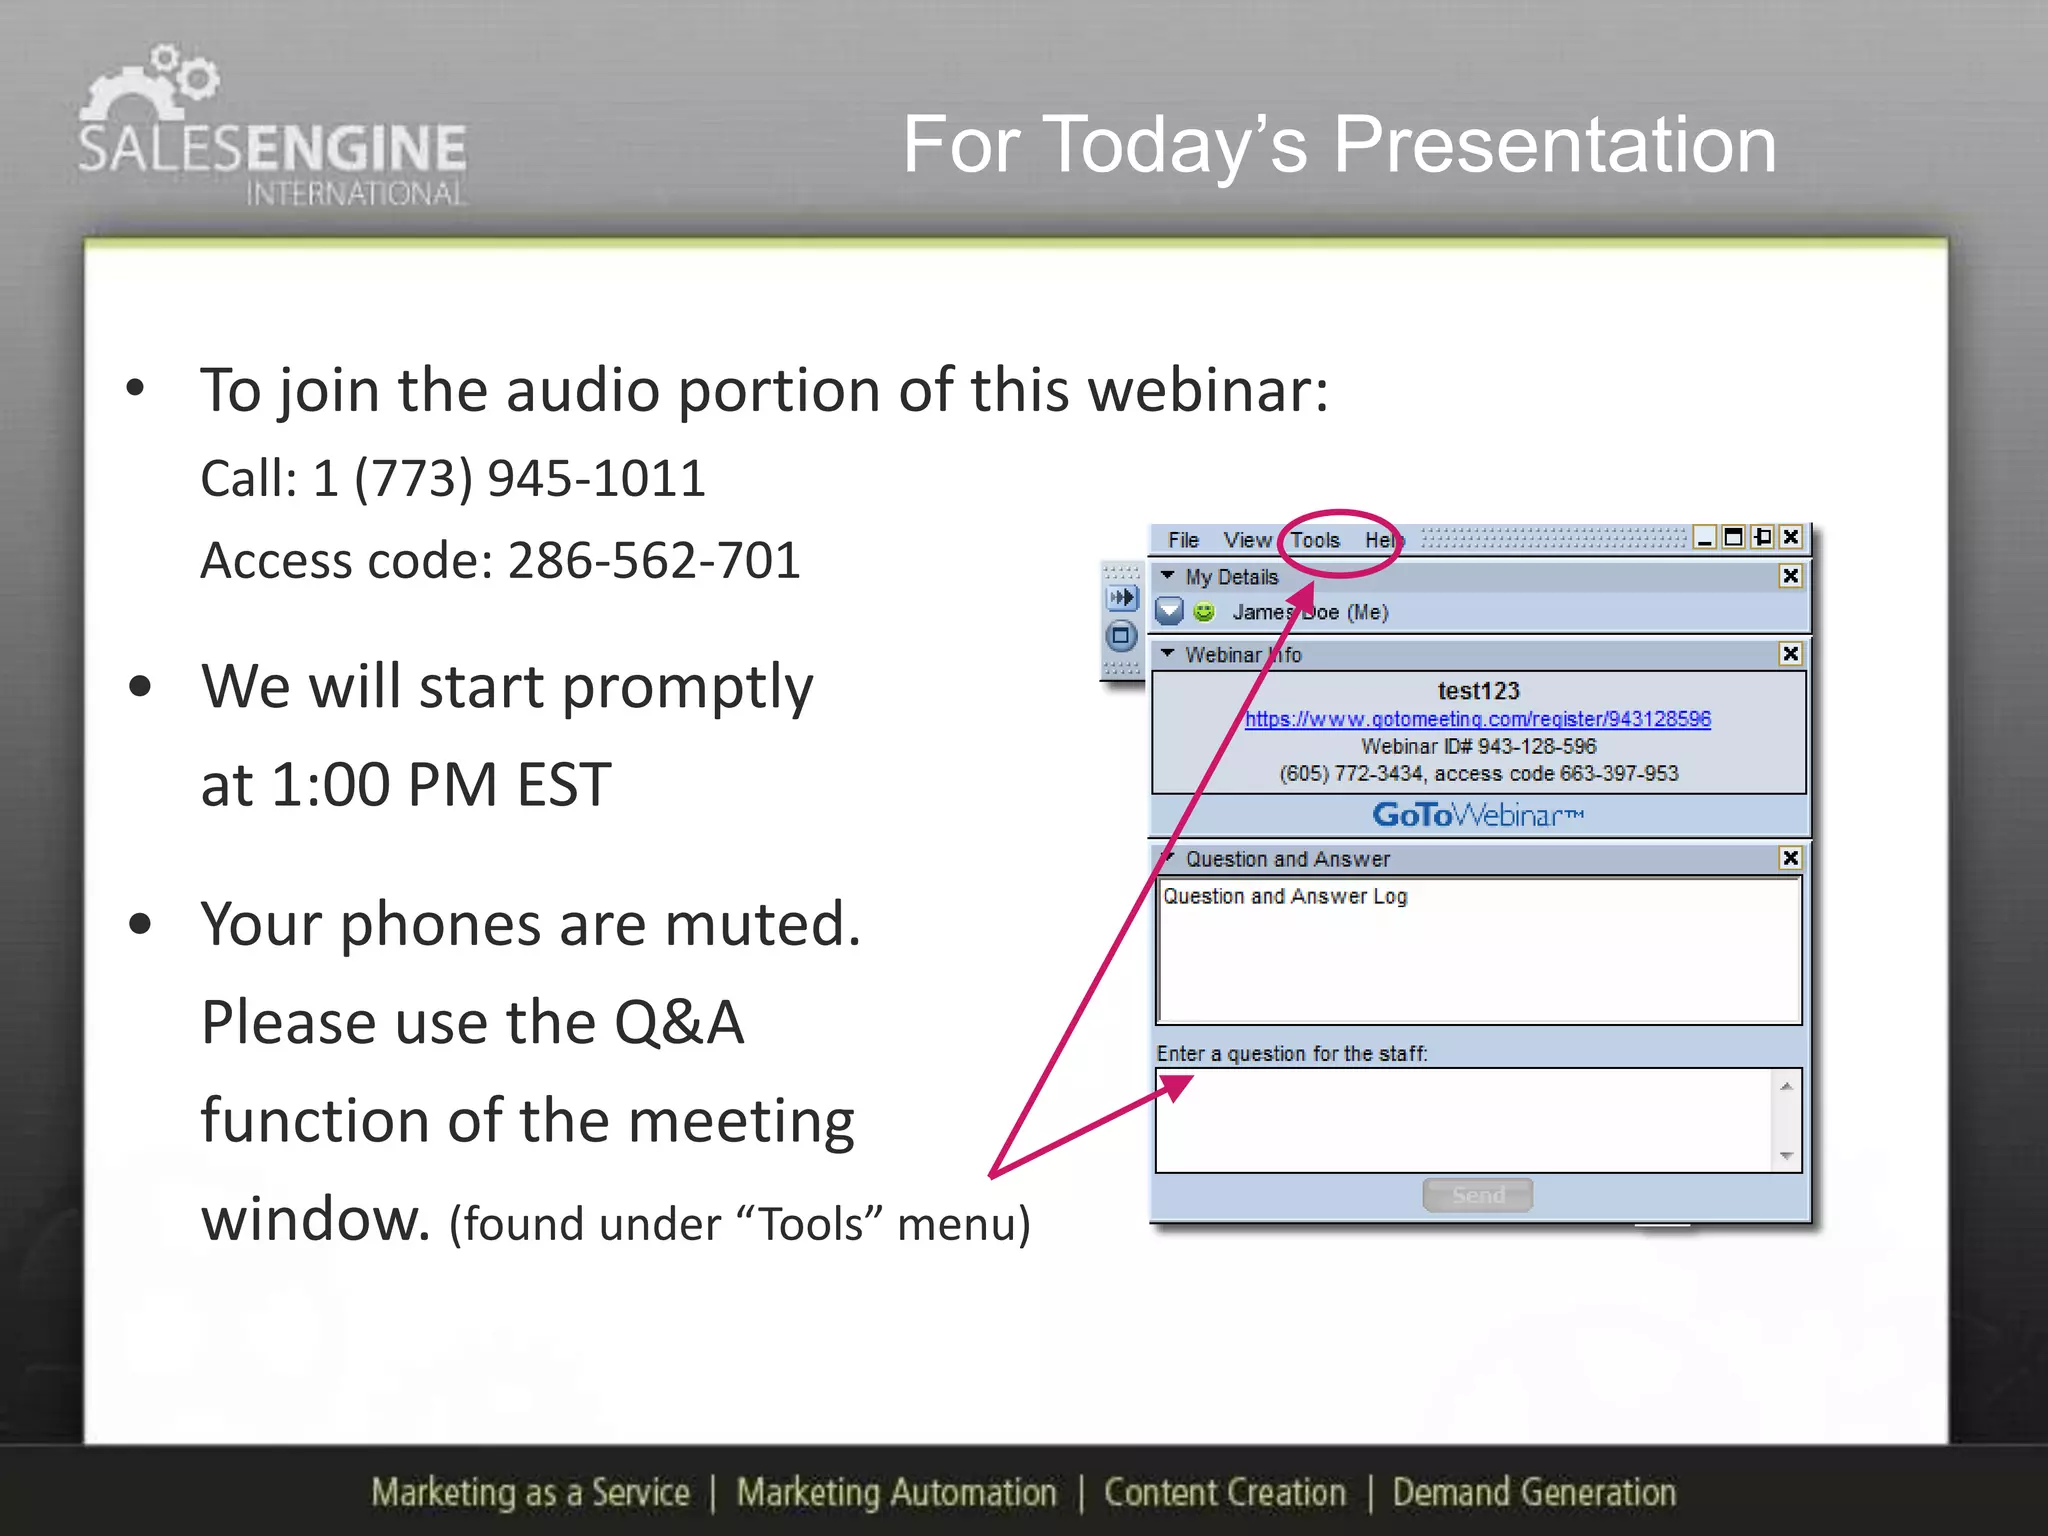The height and width of the screenshot is (1536, 2048).
Task: Click the question box scroll down arrow
Action: tap(1786, 1157)
